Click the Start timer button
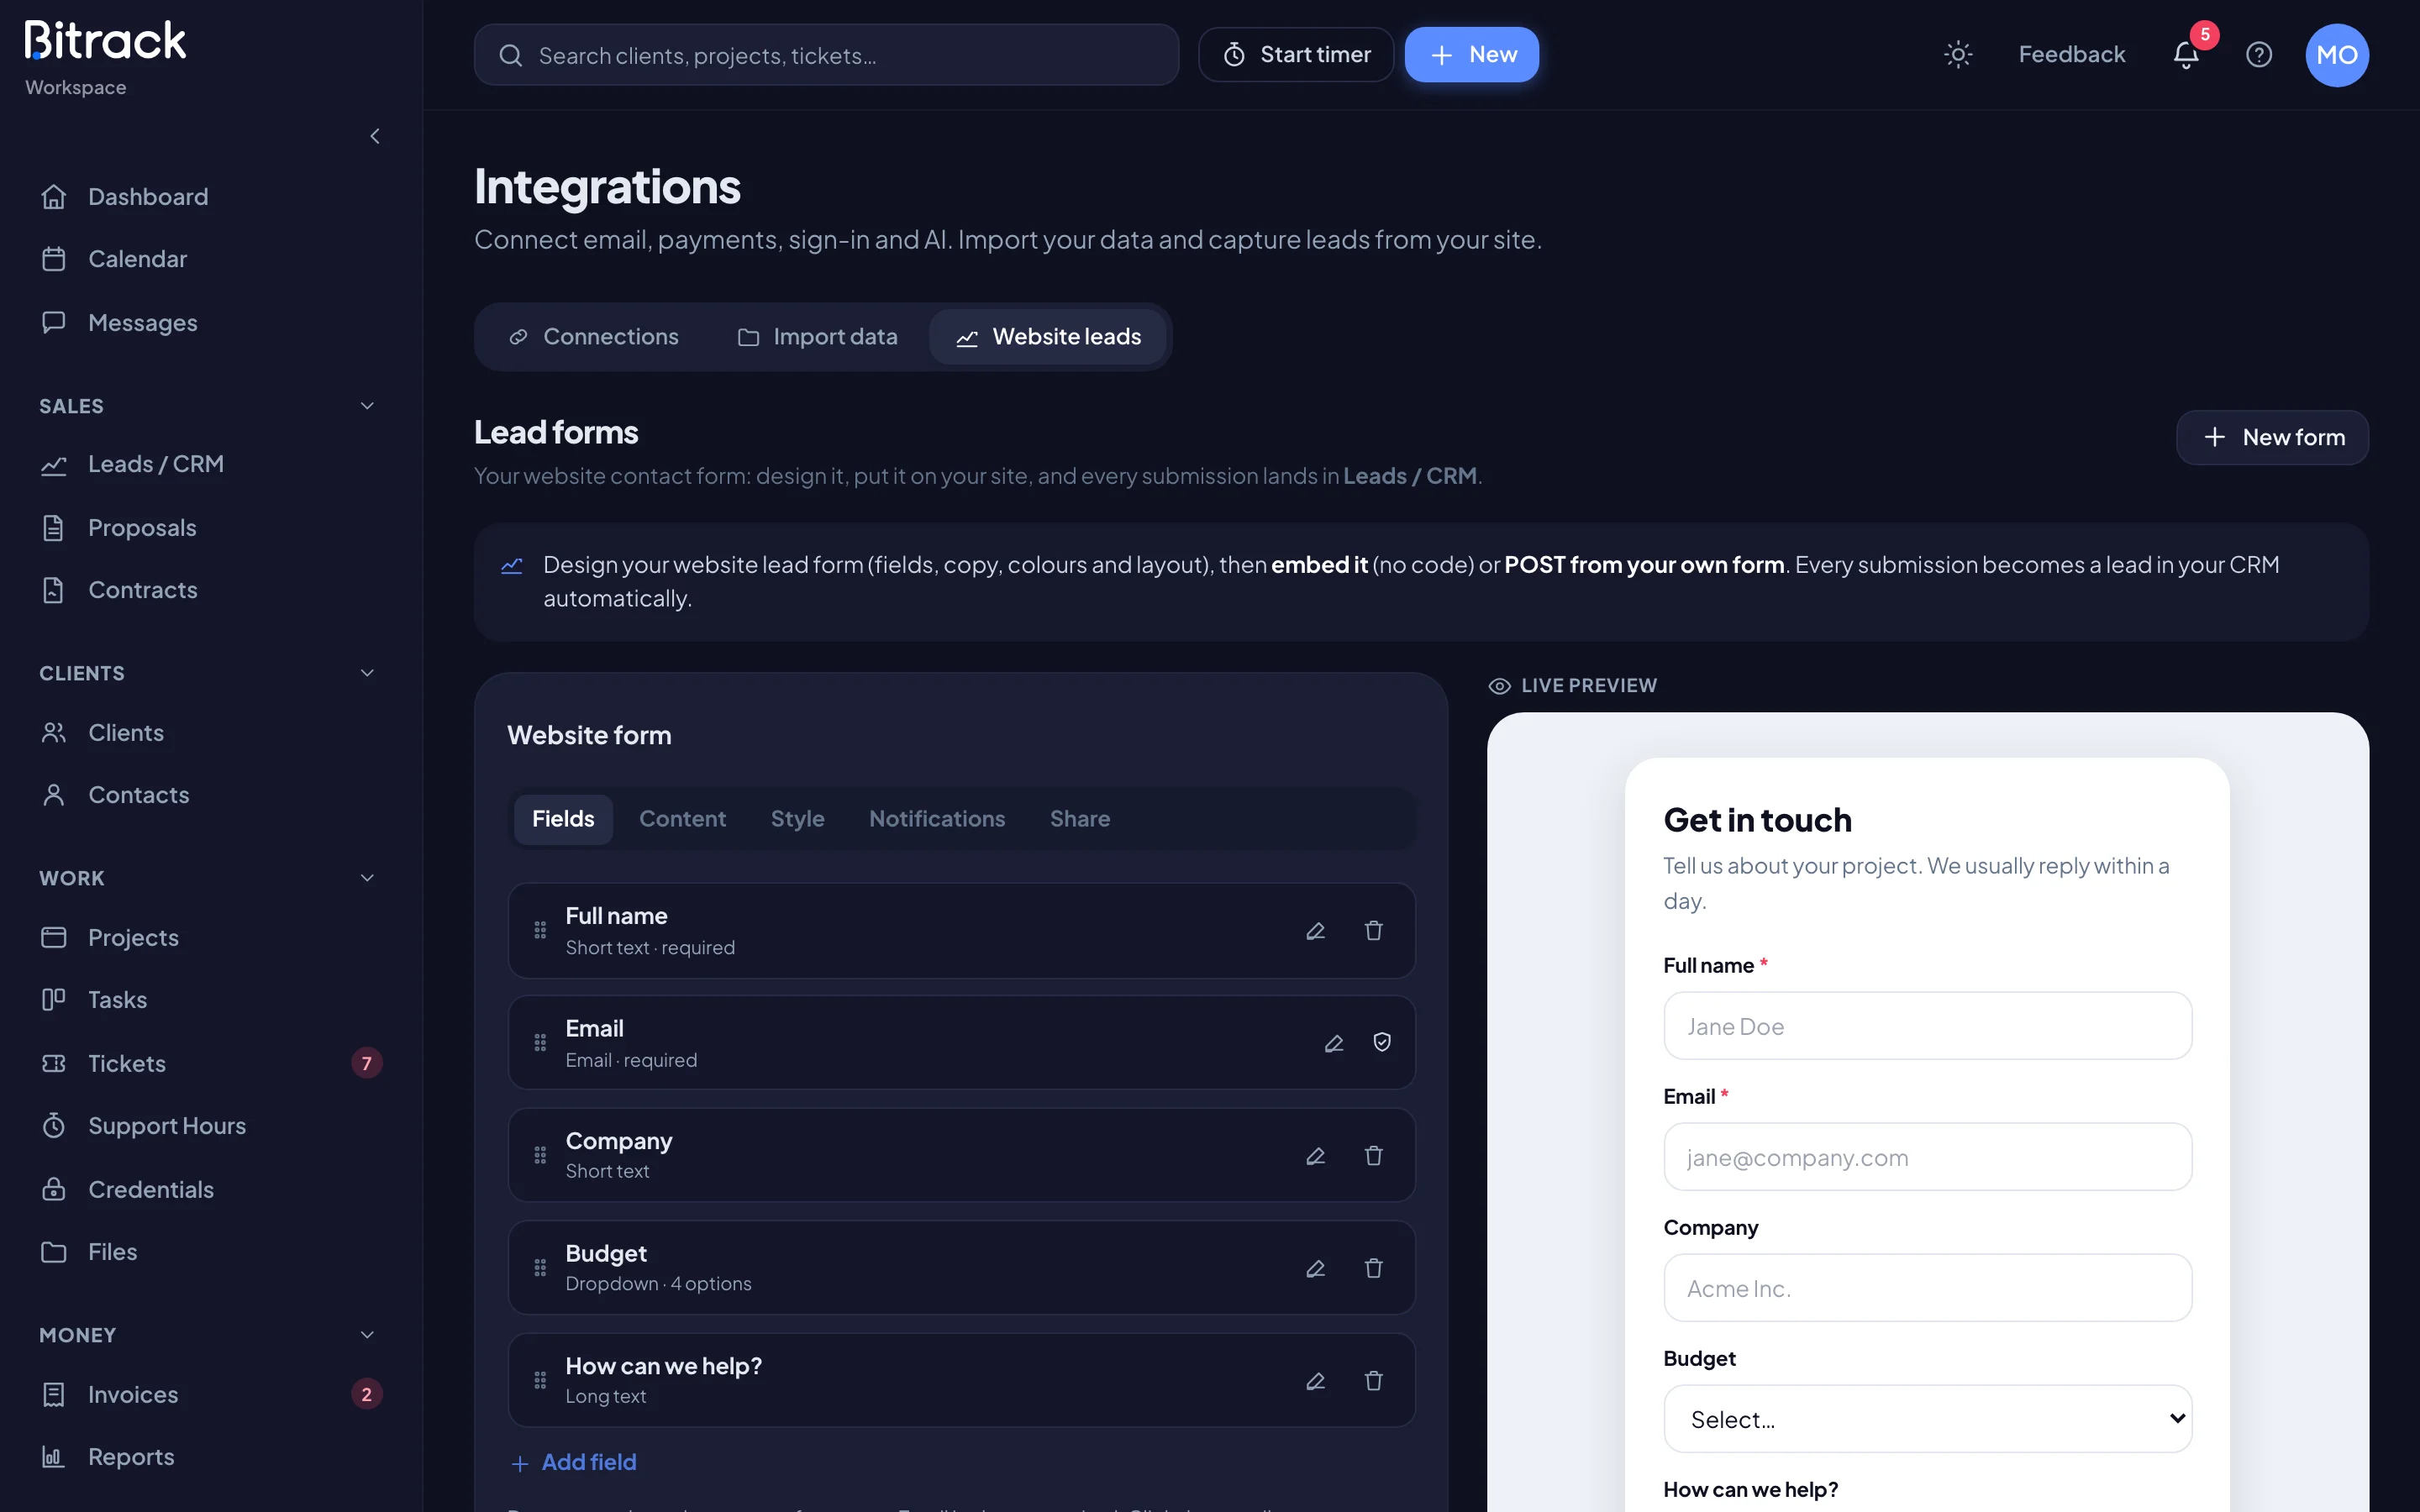The width and height of the screenshot is (2420, 1512). (x=1296, y=55)
